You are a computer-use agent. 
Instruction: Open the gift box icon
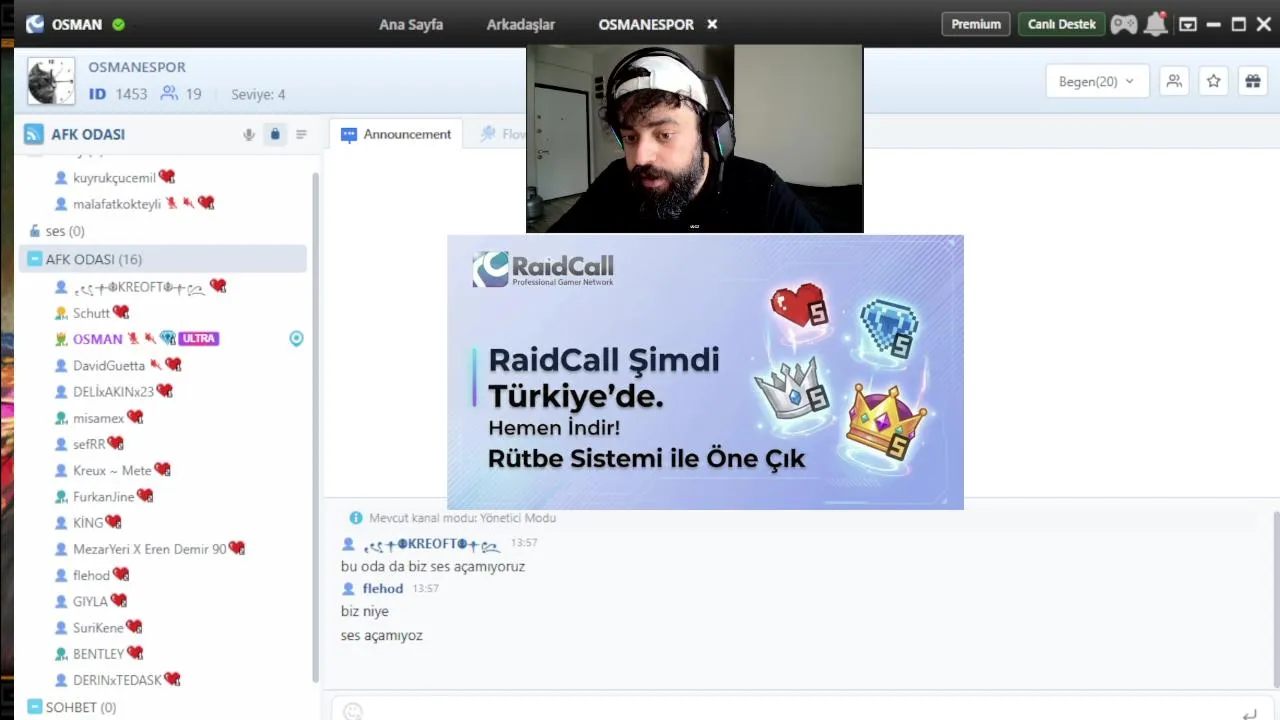[x=1252, y=81]
